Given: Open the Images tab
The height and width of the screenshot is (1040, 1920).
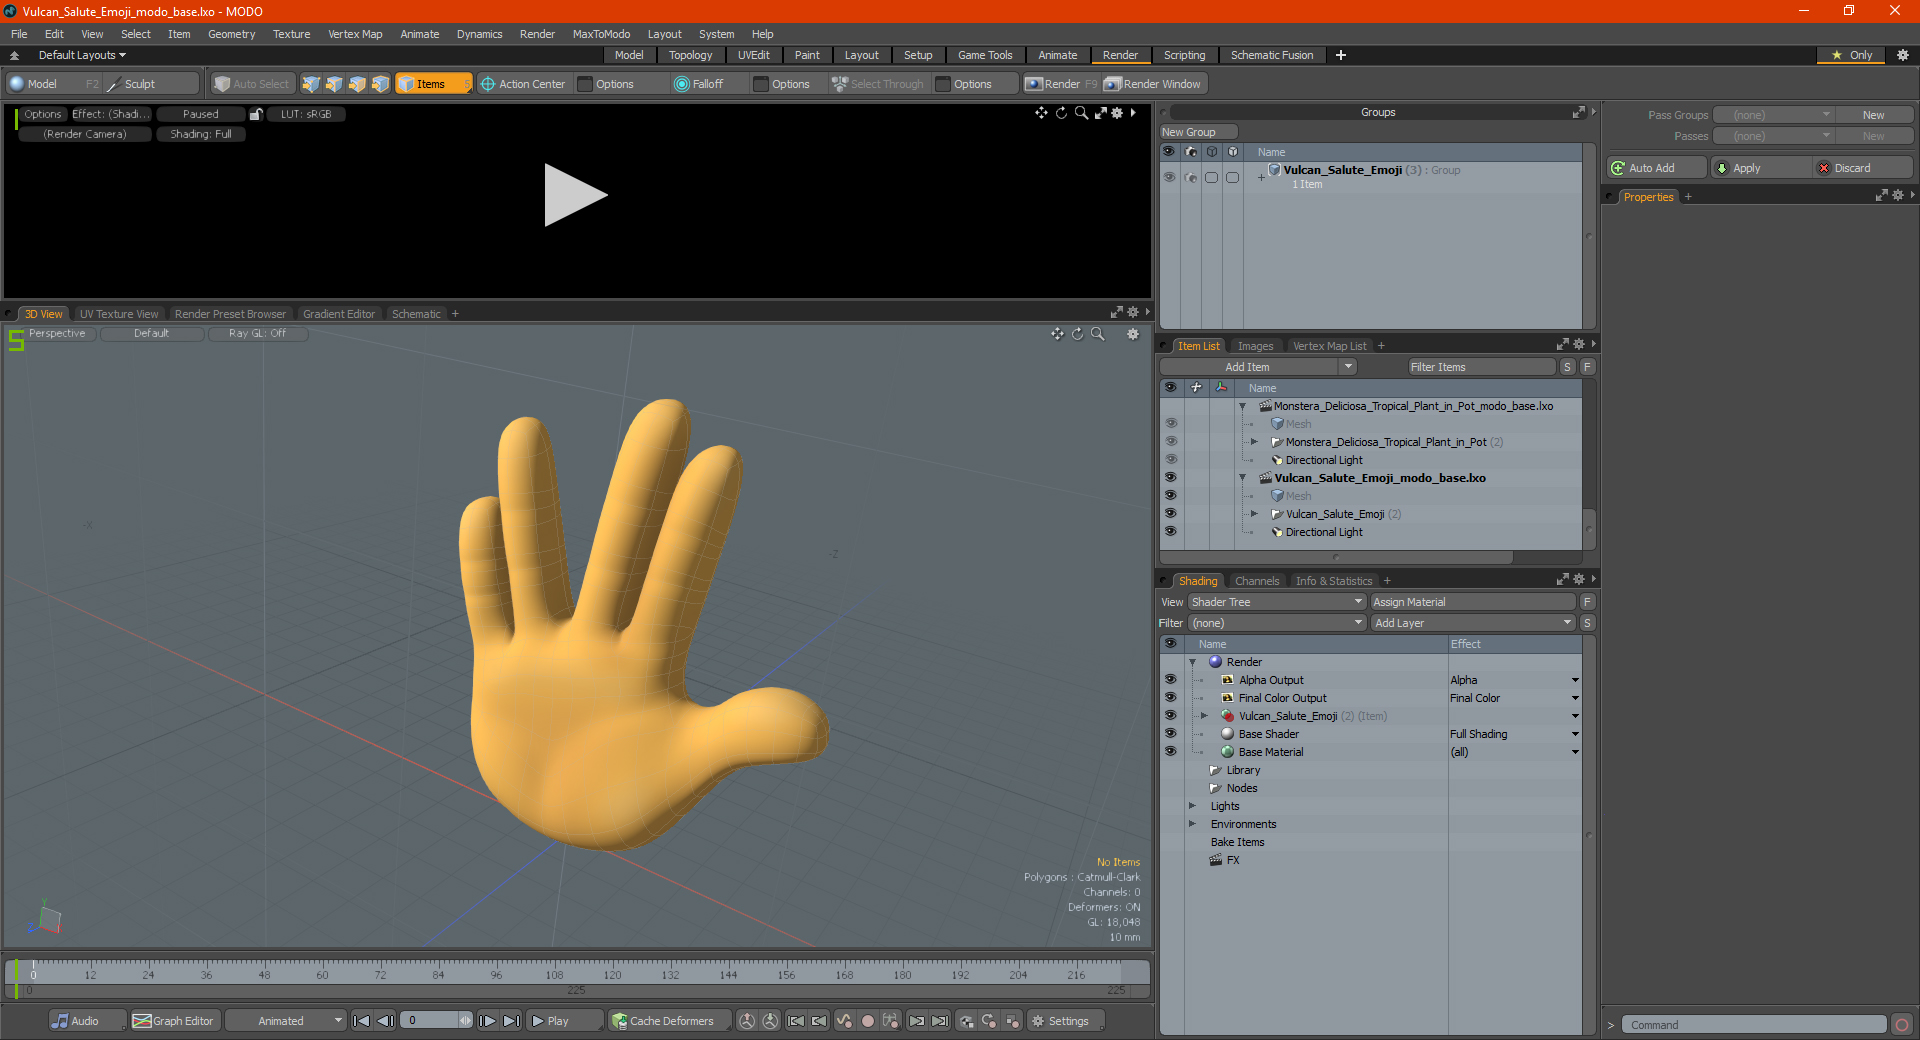Looking at the screenshot, I should 1255,346.
